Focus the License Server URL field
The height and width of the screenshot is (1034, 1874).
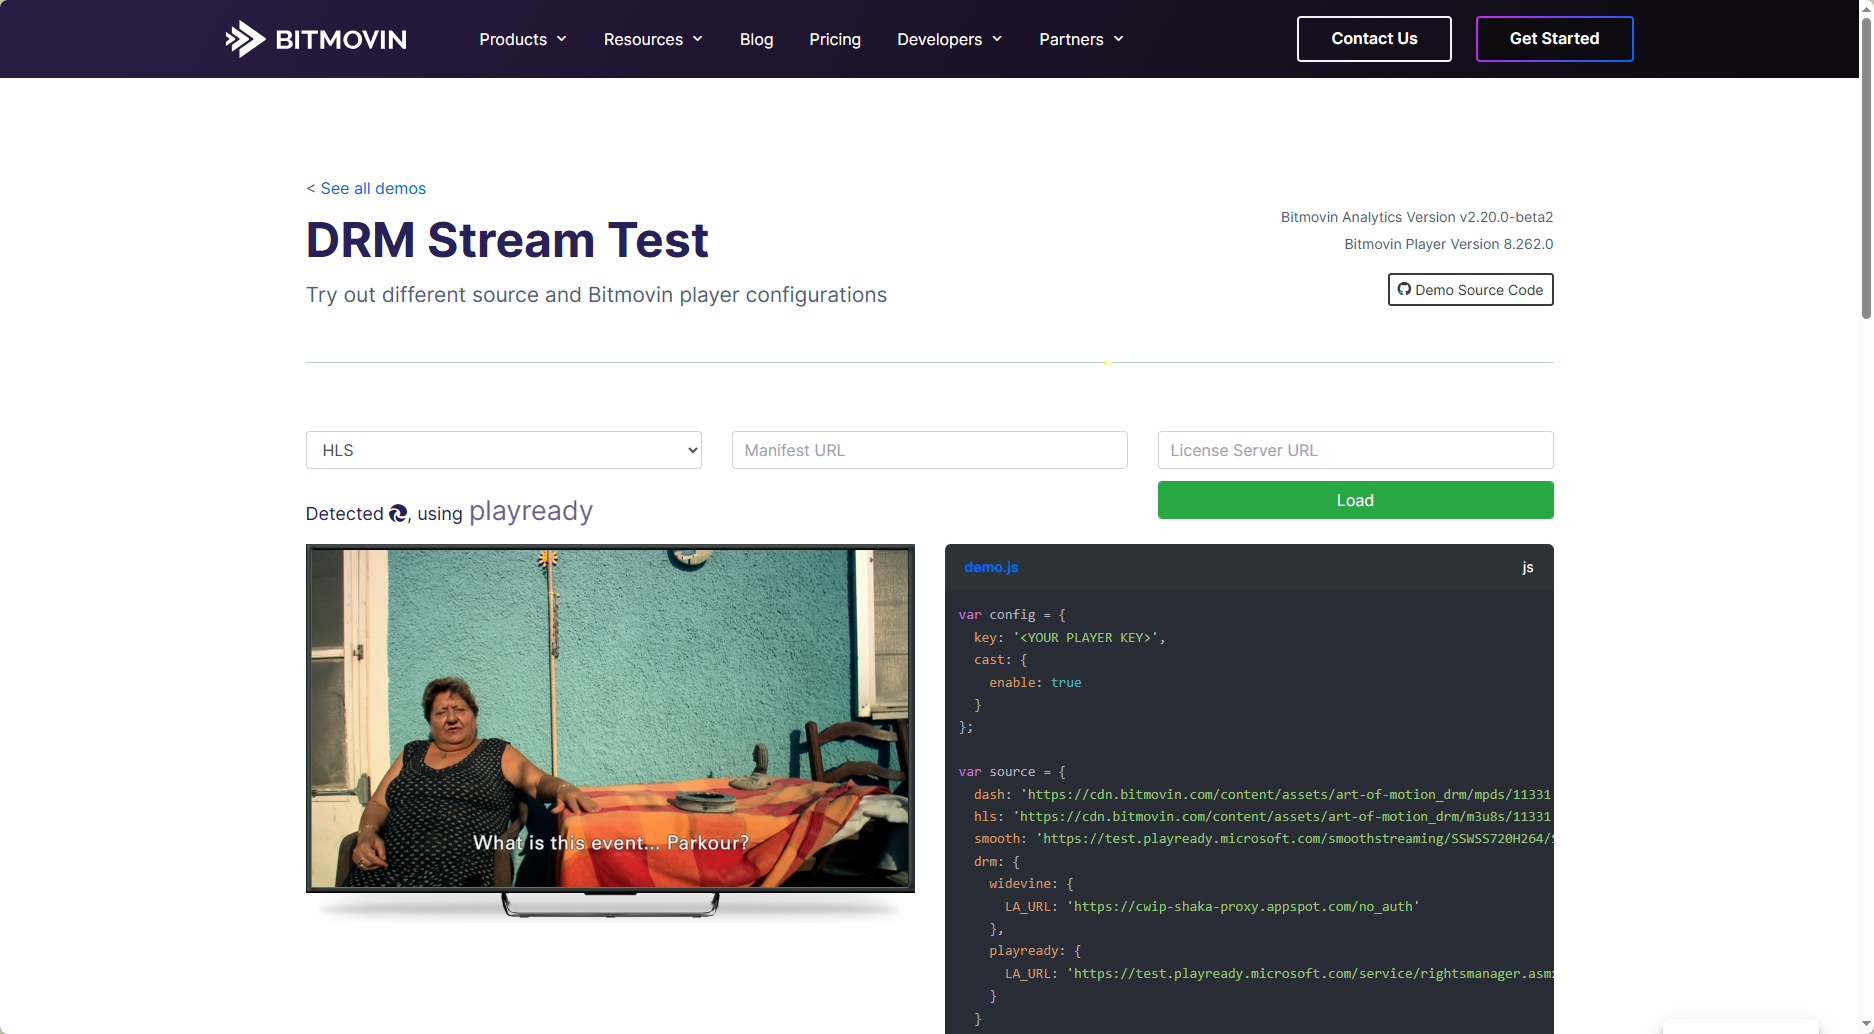(x=1356, y=450)
